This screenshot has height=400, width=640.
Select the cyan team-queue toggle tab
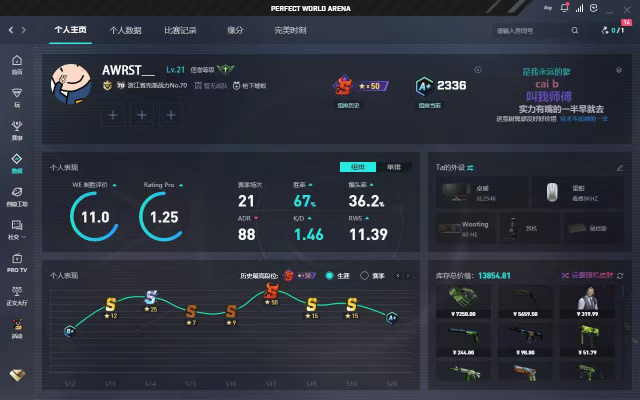[x=358, y=167]
